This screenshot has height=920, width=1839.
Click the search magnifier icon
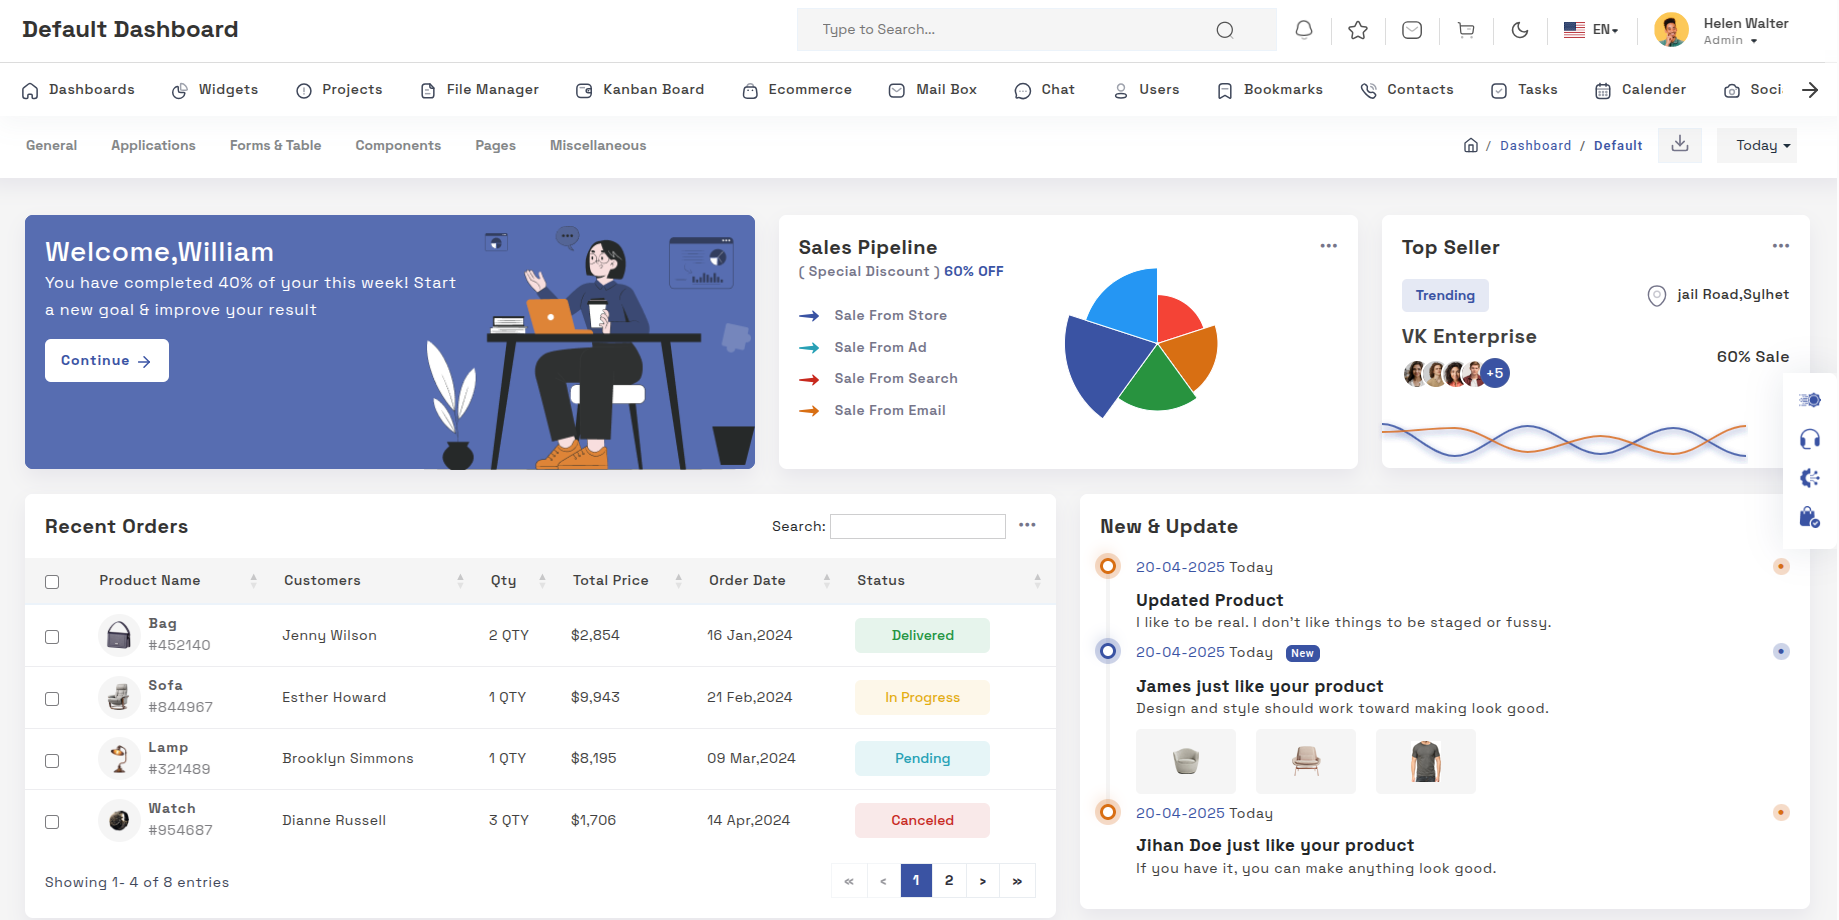tap(1224, 30)
